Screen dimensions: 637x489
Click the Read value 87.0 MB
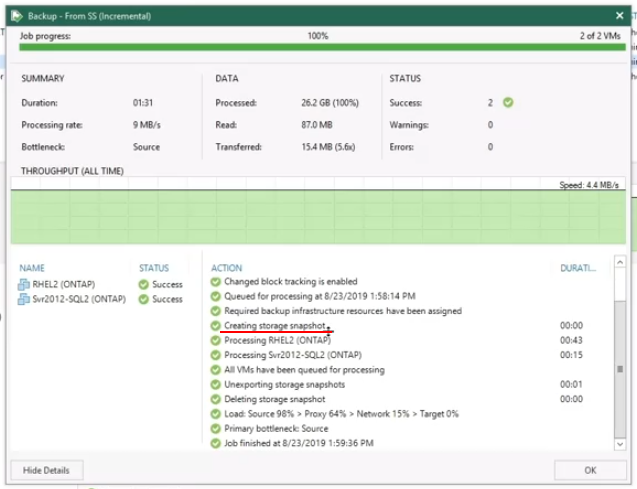(317, 125)
